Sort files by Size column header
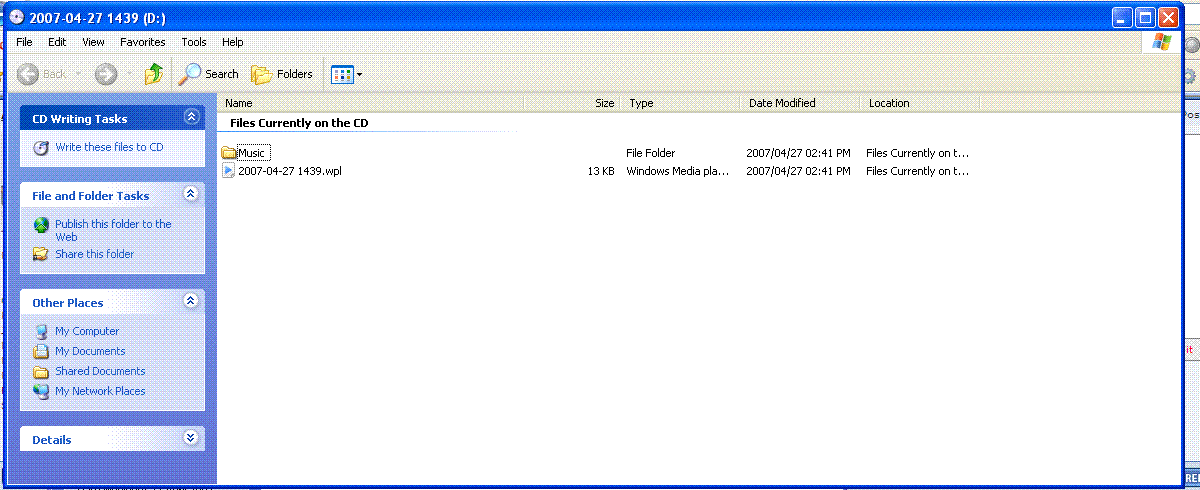The image size is (1200, 490). pos(604,103)
